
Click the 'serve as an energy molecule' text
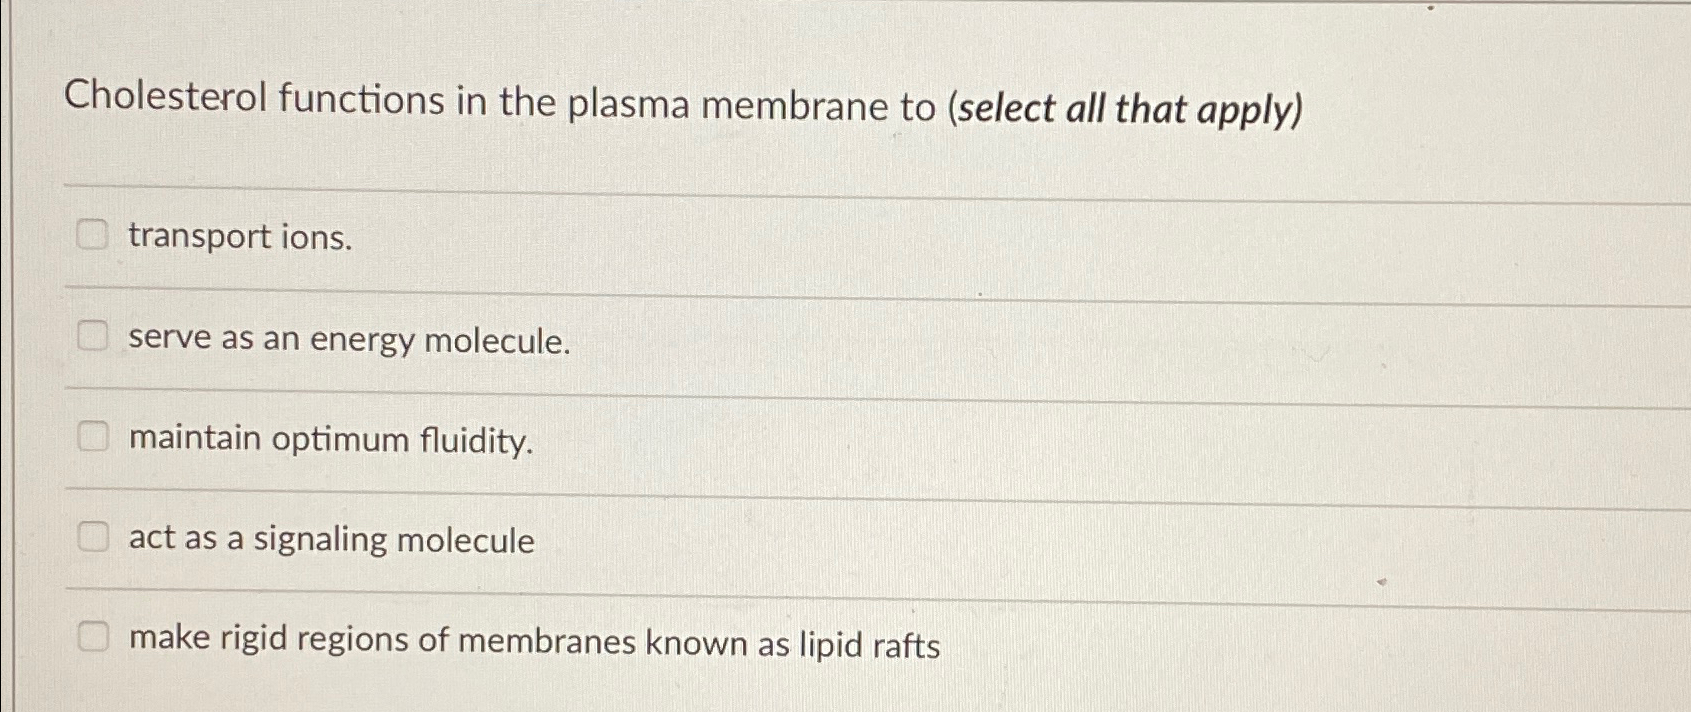348,340
